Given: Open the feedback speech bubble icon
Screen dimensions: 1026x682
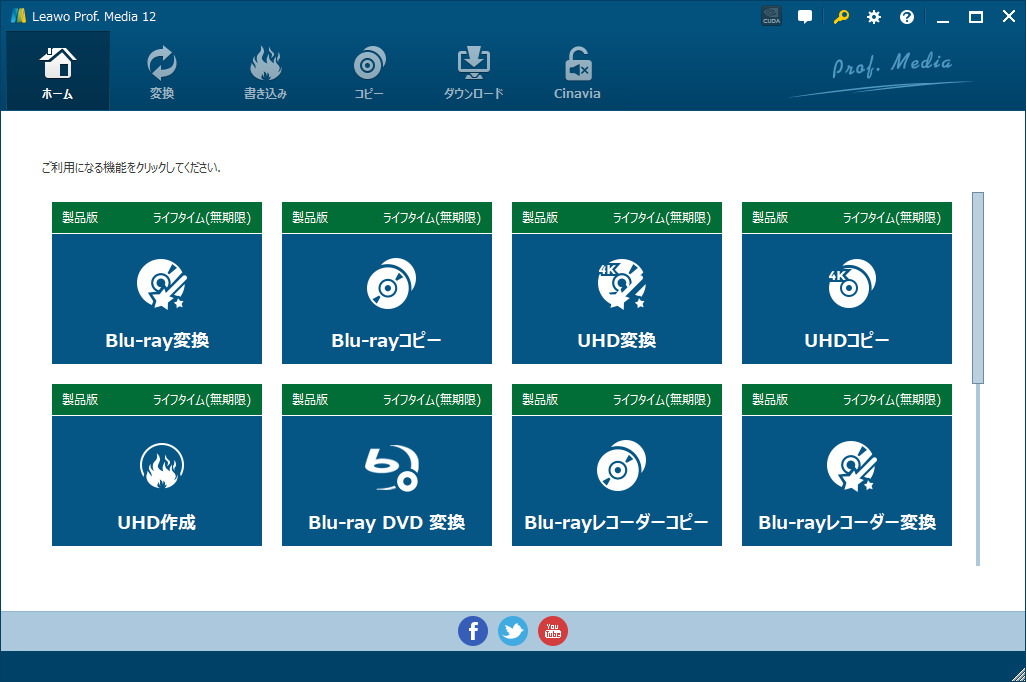Looking at the screenshot, I should click(805, 17).
